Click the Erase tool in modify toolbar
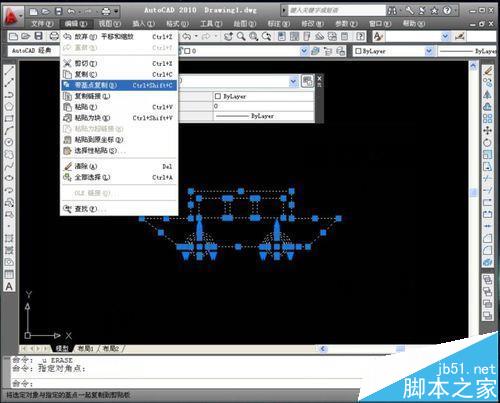500x403 pixels. [x=488, y=70]
